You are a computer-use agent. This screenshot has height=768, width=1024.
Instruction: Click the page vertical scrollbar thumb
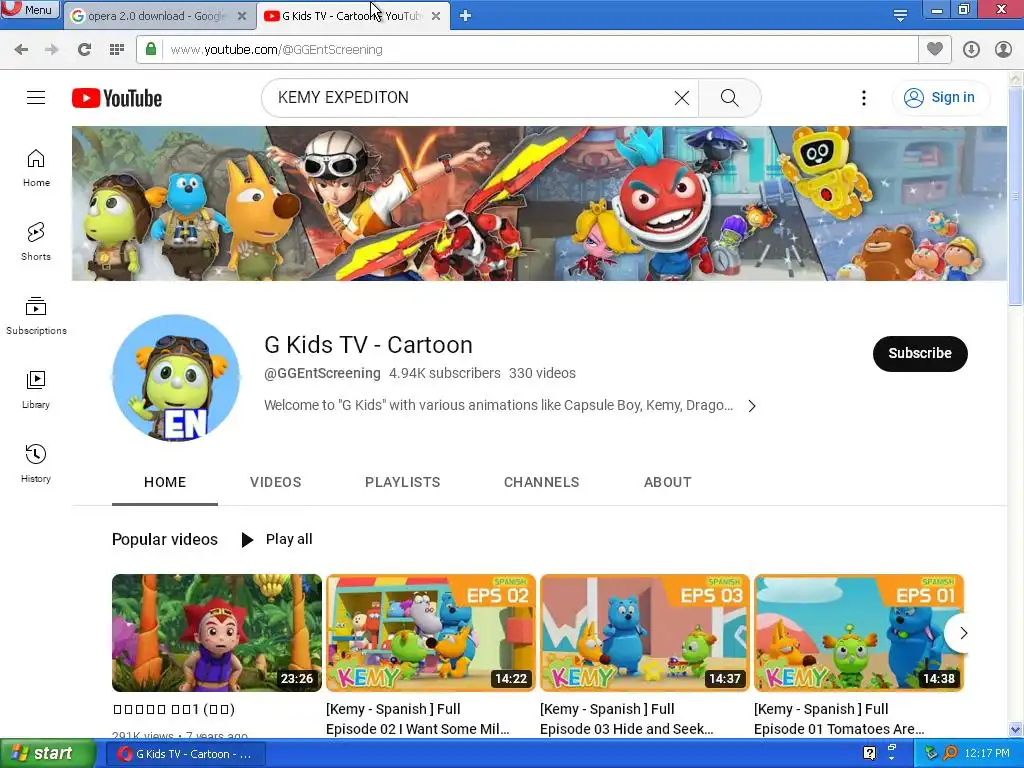click(1015, 196)
